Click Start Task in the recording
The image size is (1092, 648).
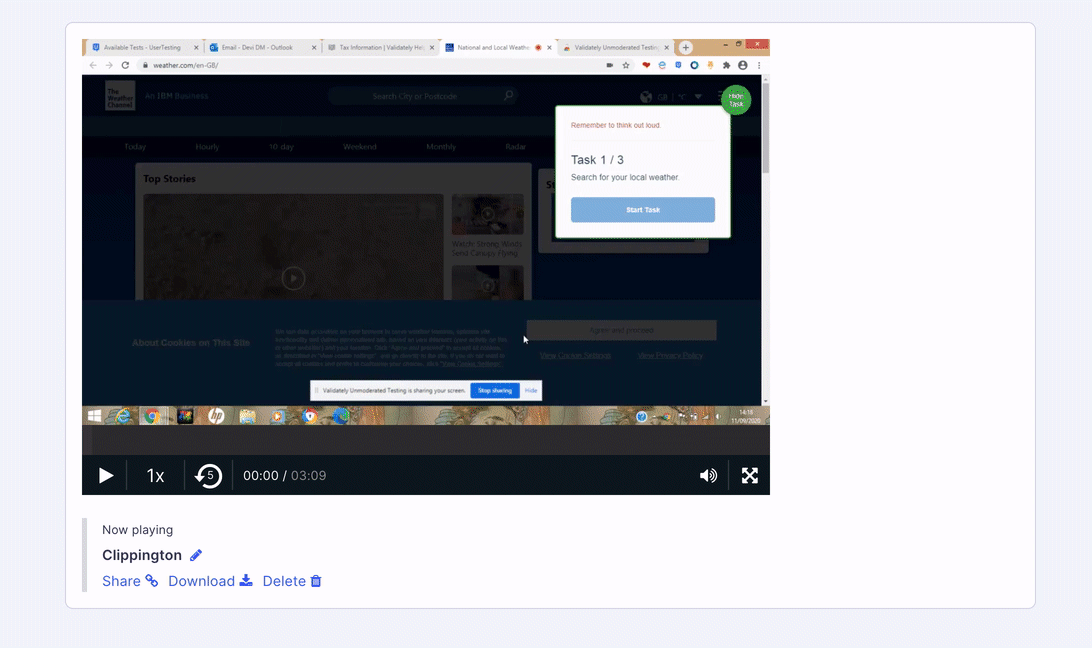point(643,210)
